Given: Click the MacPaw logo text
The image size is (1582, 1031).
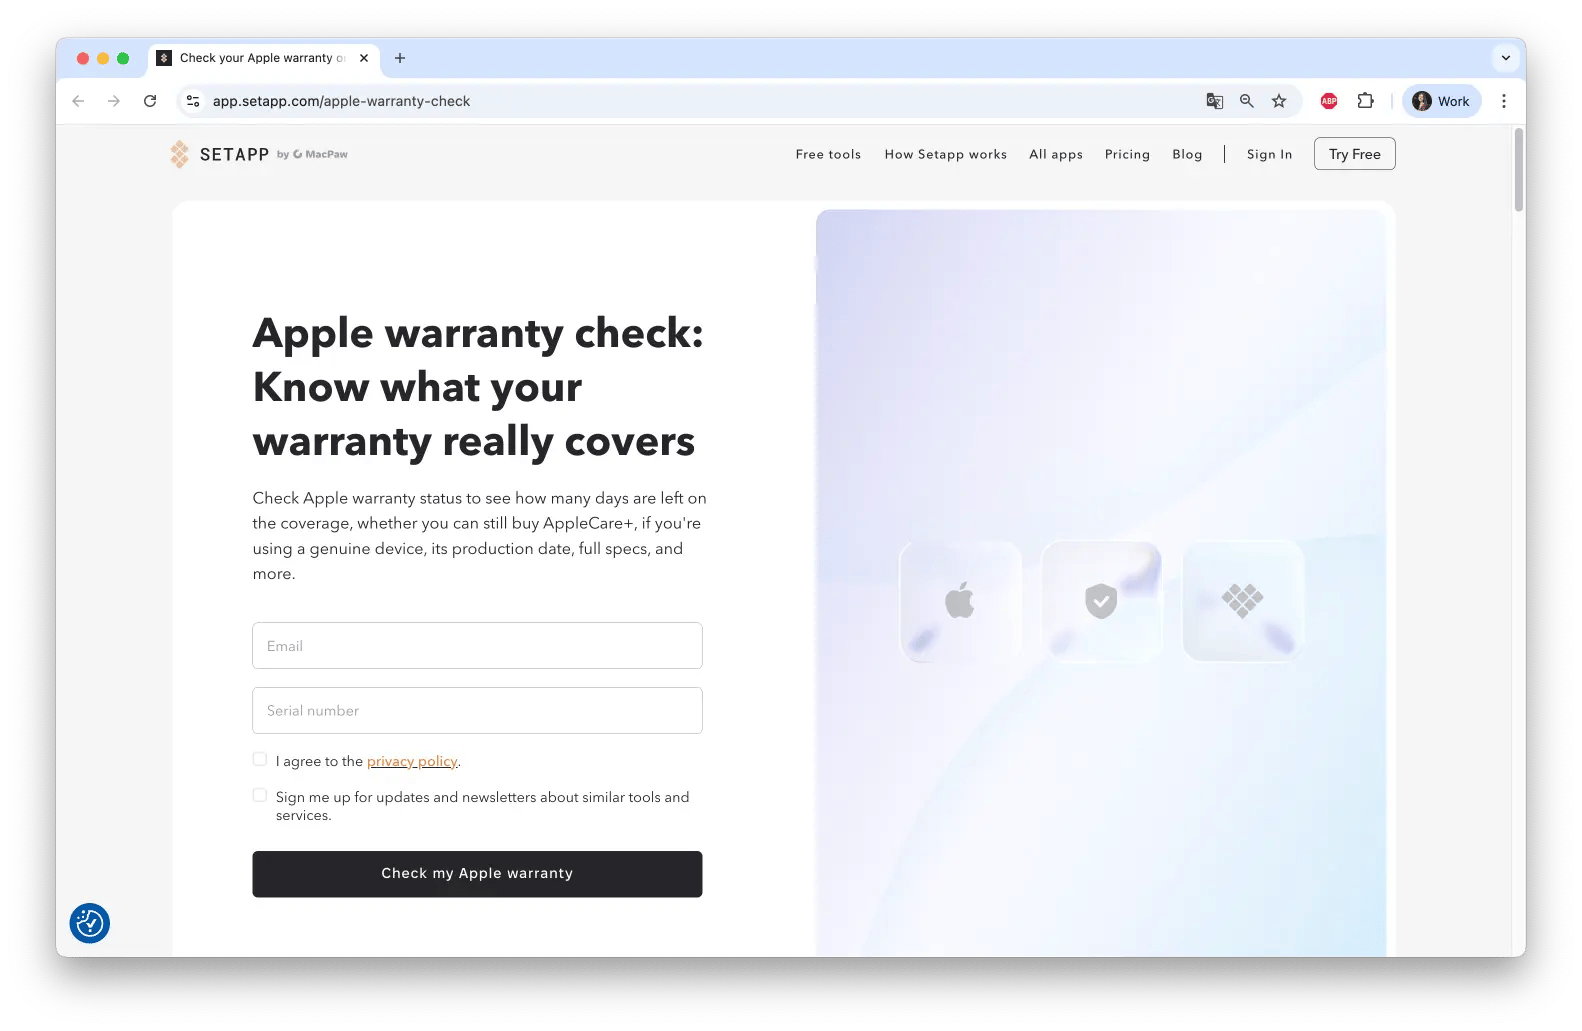Looking at the screenshot, I should (321, 154).
